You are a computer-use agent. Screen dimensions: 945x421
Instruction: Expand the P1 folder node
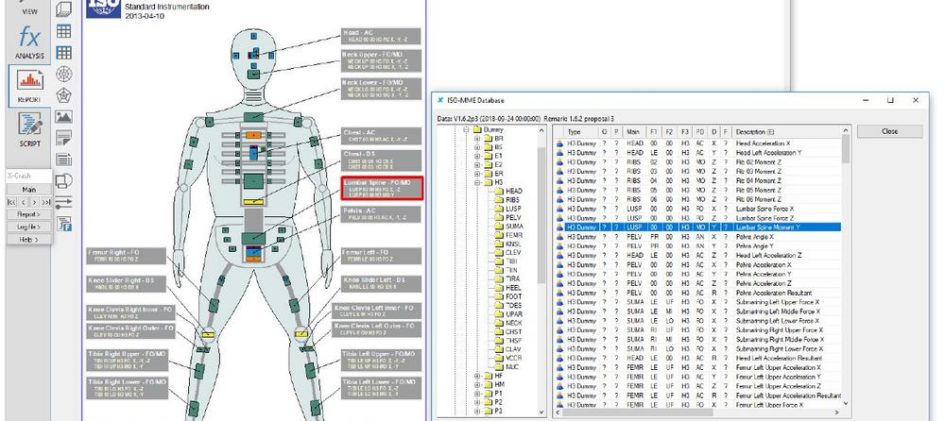click(477, 393)
